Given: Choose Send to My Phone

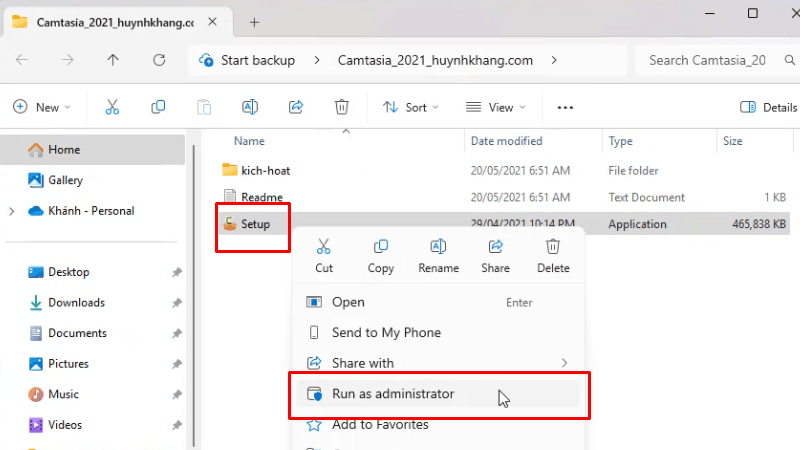Looking at the screenshot, I should point(386,333).
